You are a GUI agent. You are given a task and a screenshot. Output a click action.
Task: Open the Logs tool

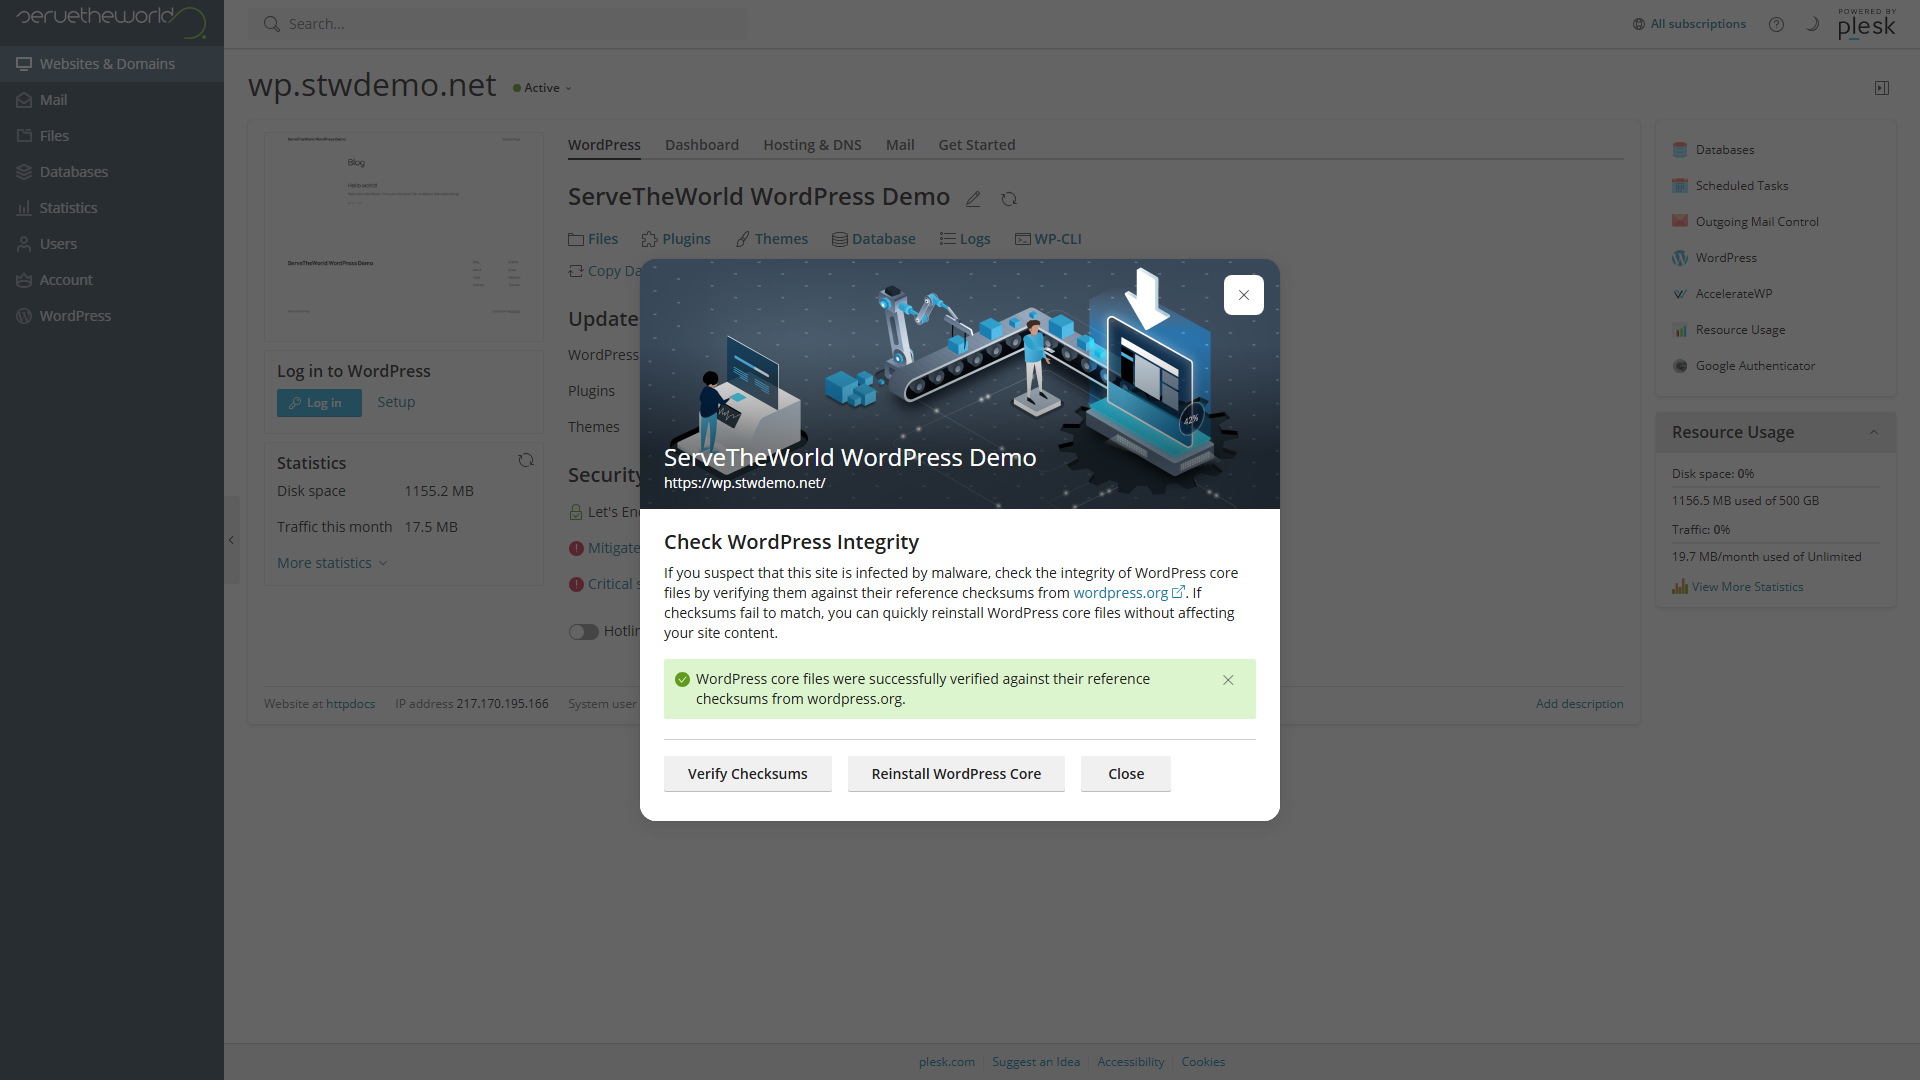coord(965,239)
